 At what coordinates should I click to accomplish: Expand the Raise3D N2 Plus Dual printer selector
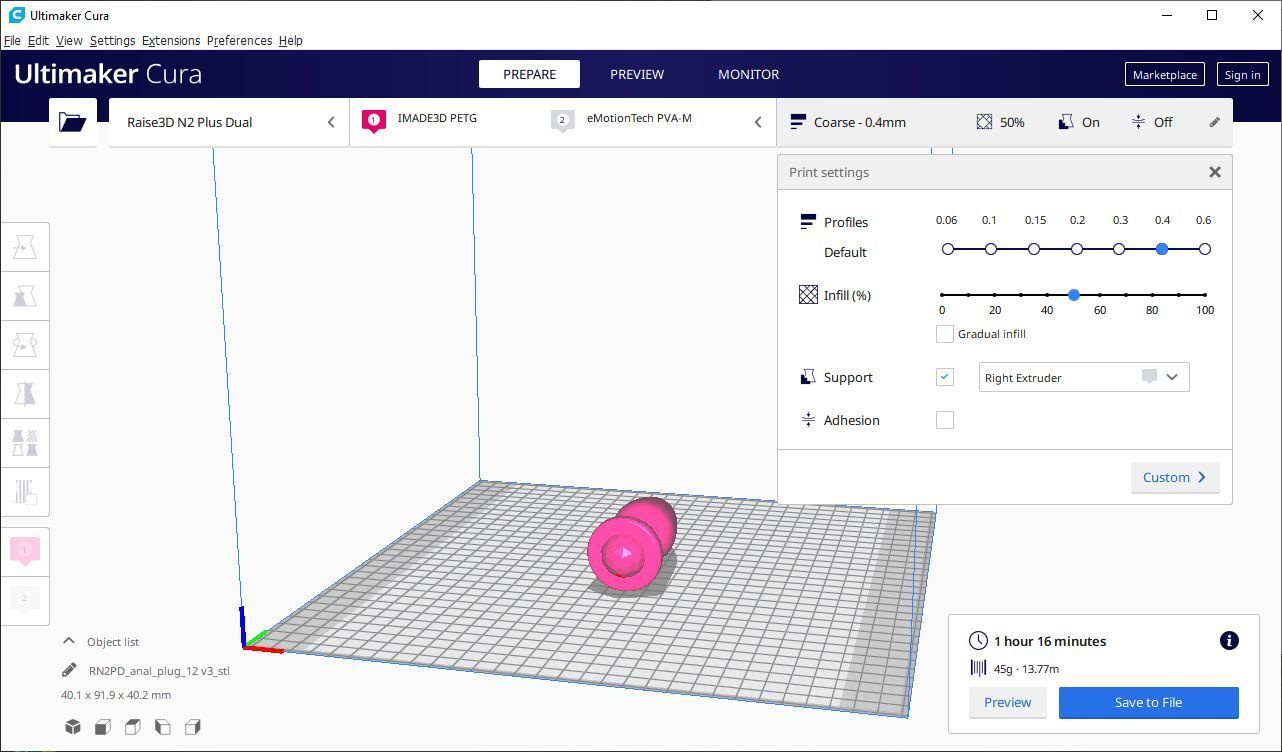(x=229, y=122)
